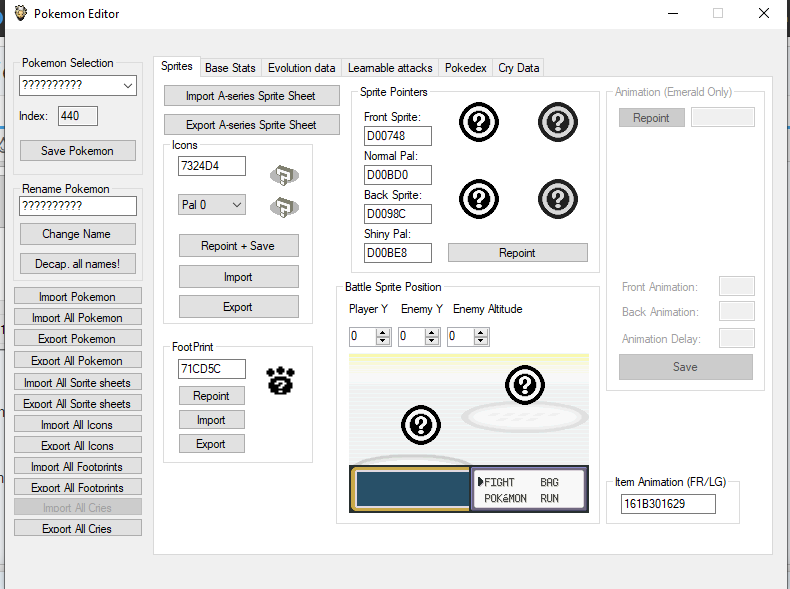Click enemy sprite in battle preview
The image size is (790, 589).
(524, 385)
